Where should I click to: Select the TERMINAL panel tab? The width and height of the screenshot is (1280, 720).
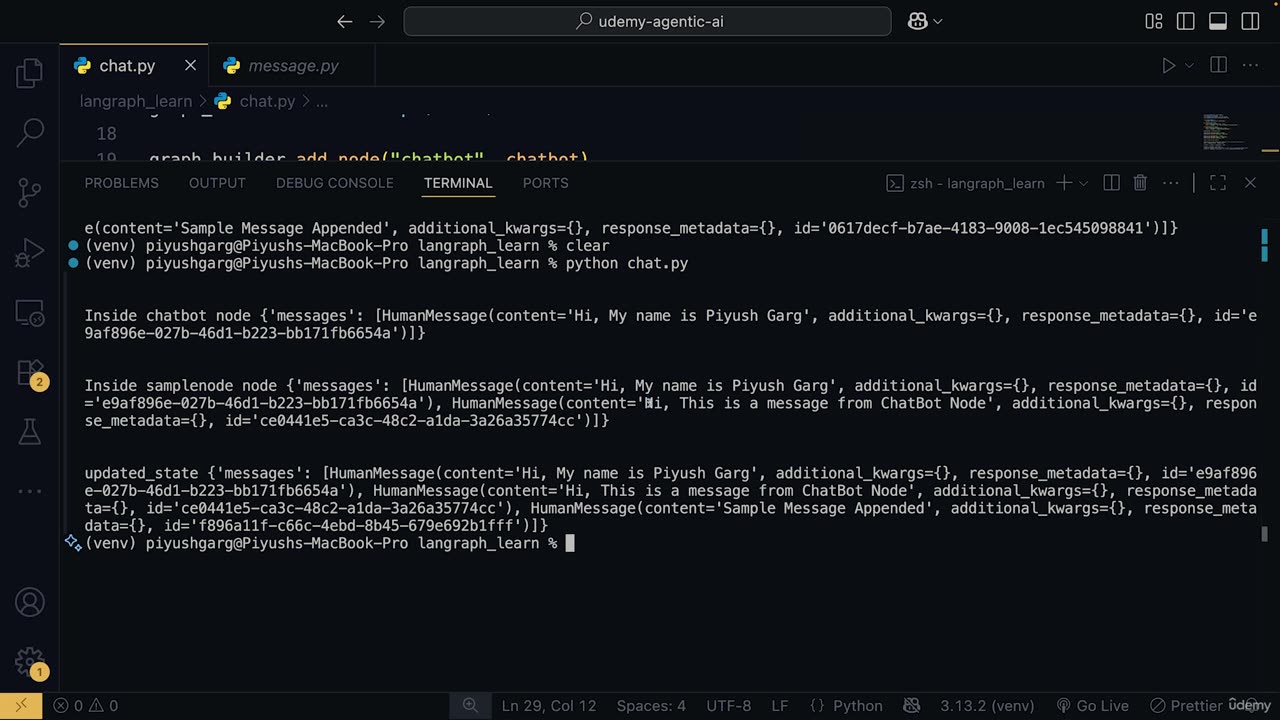point(458,183)
